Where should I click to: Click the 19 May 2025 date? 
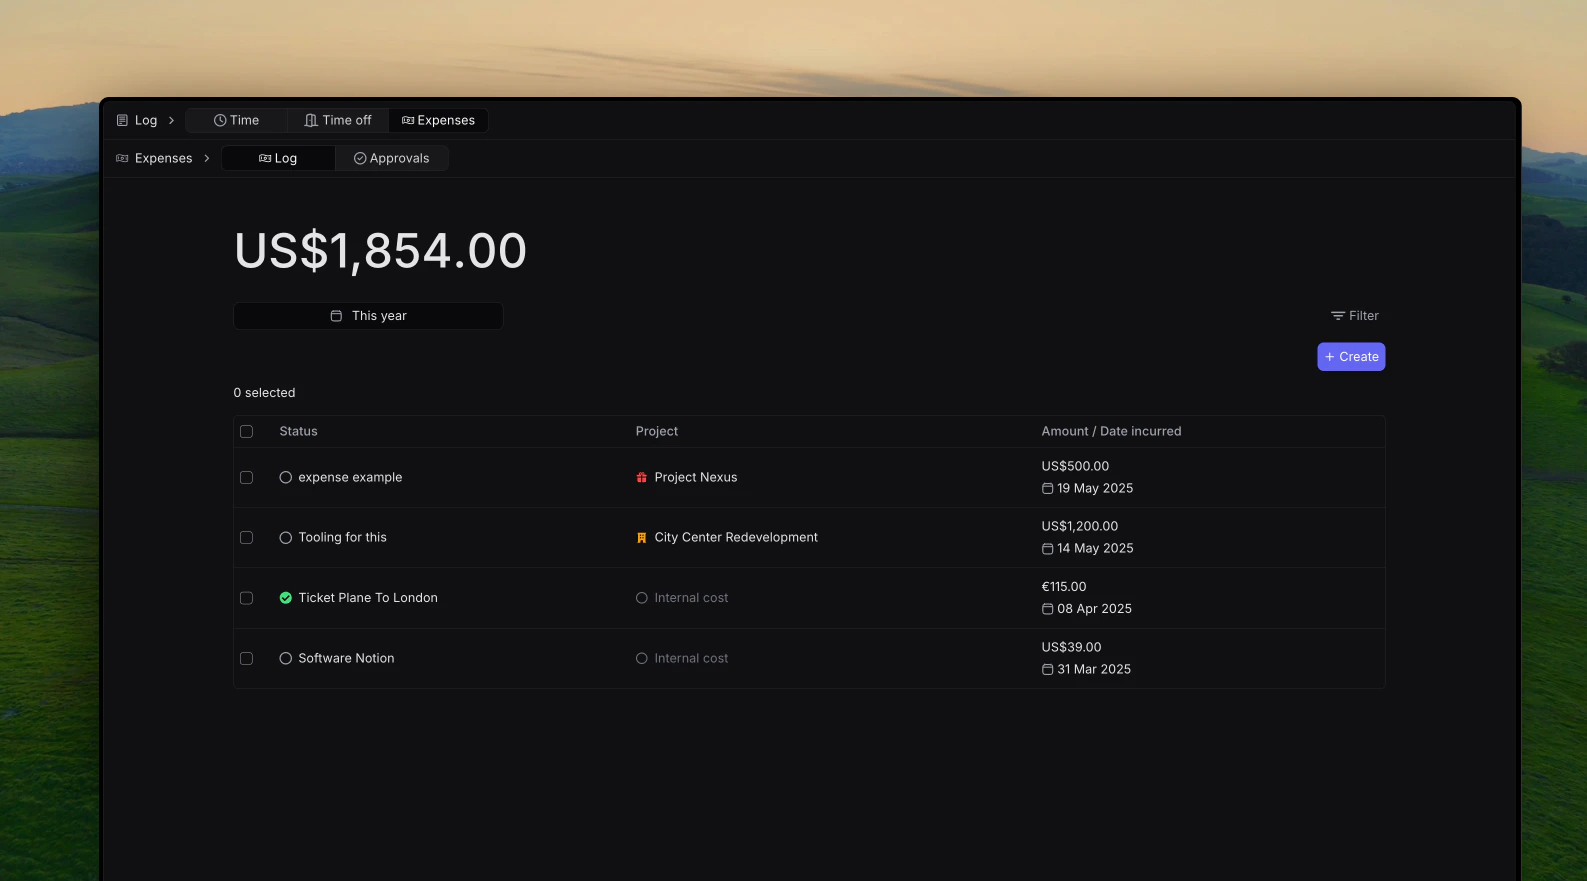click(x=1095, y=489)
